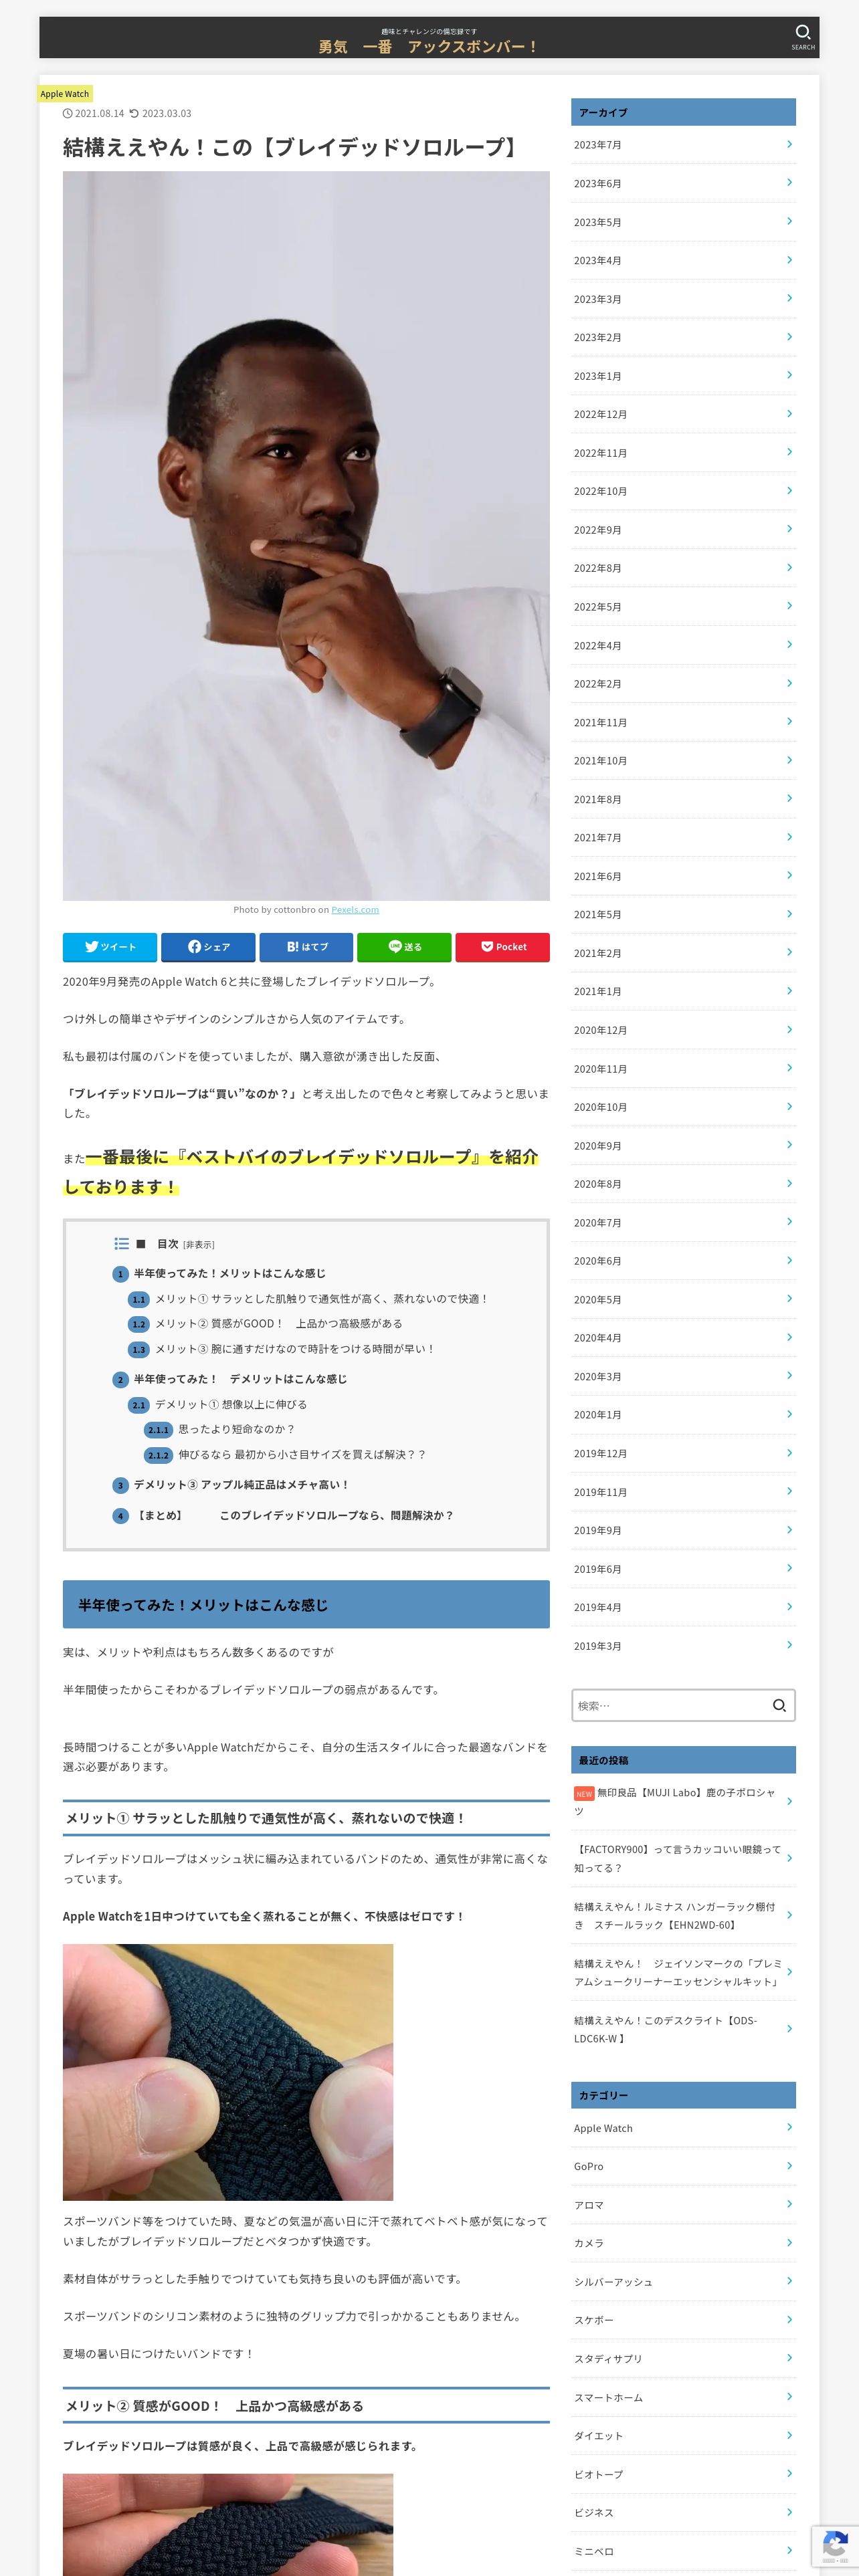Open the 2020年1月 archive
Screen dimensions: 859x2576
click(x=683, y=1415)
